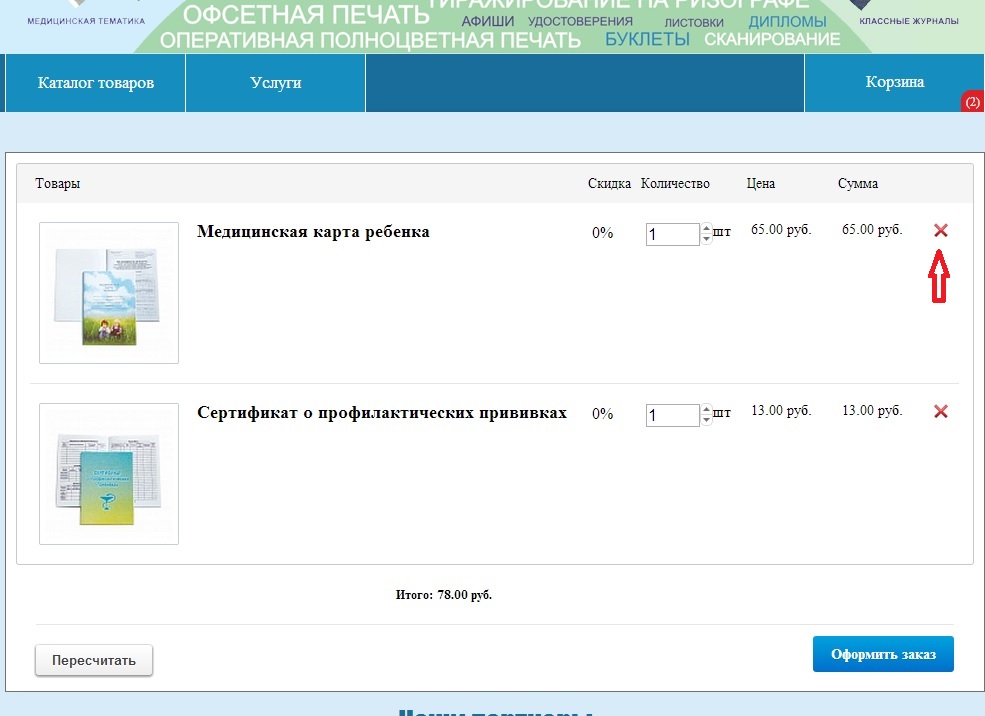This screenshot has width=985, height=716.
Task: Click the cart item count badge (2)
Action: [972, 102]
